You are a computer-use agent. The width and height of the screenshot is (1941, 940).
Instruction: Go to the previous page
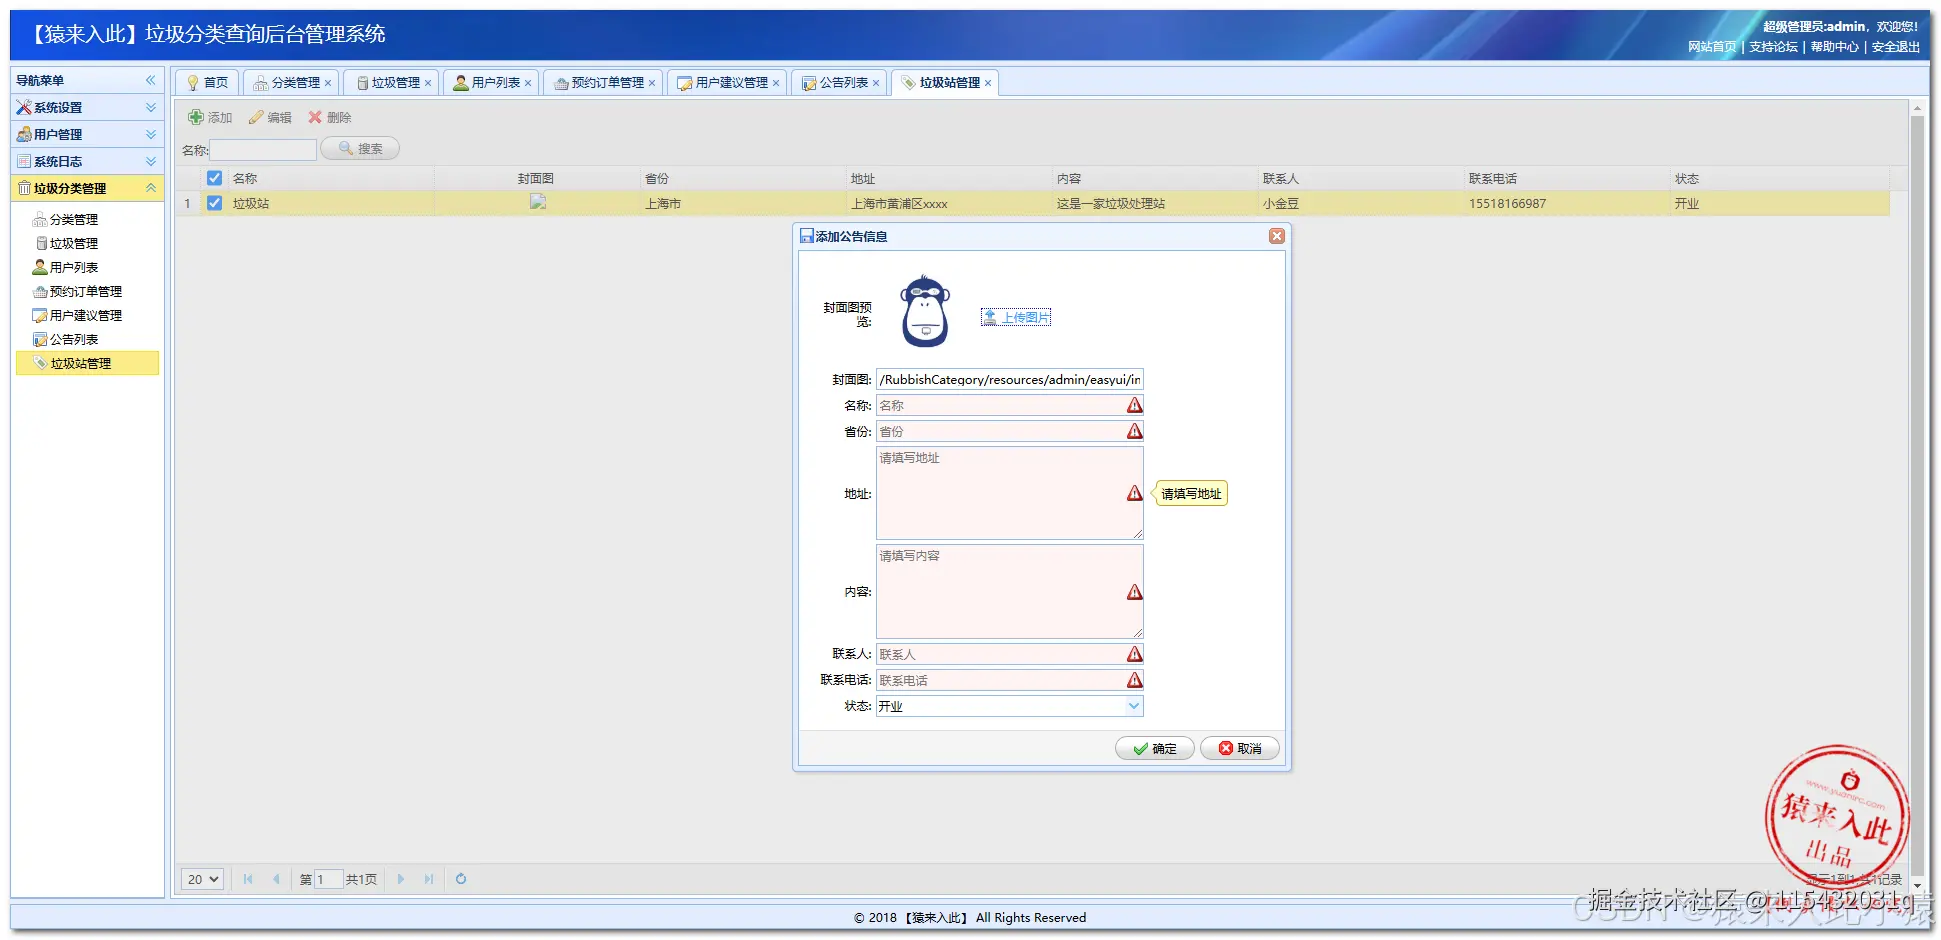coord(276,879)
